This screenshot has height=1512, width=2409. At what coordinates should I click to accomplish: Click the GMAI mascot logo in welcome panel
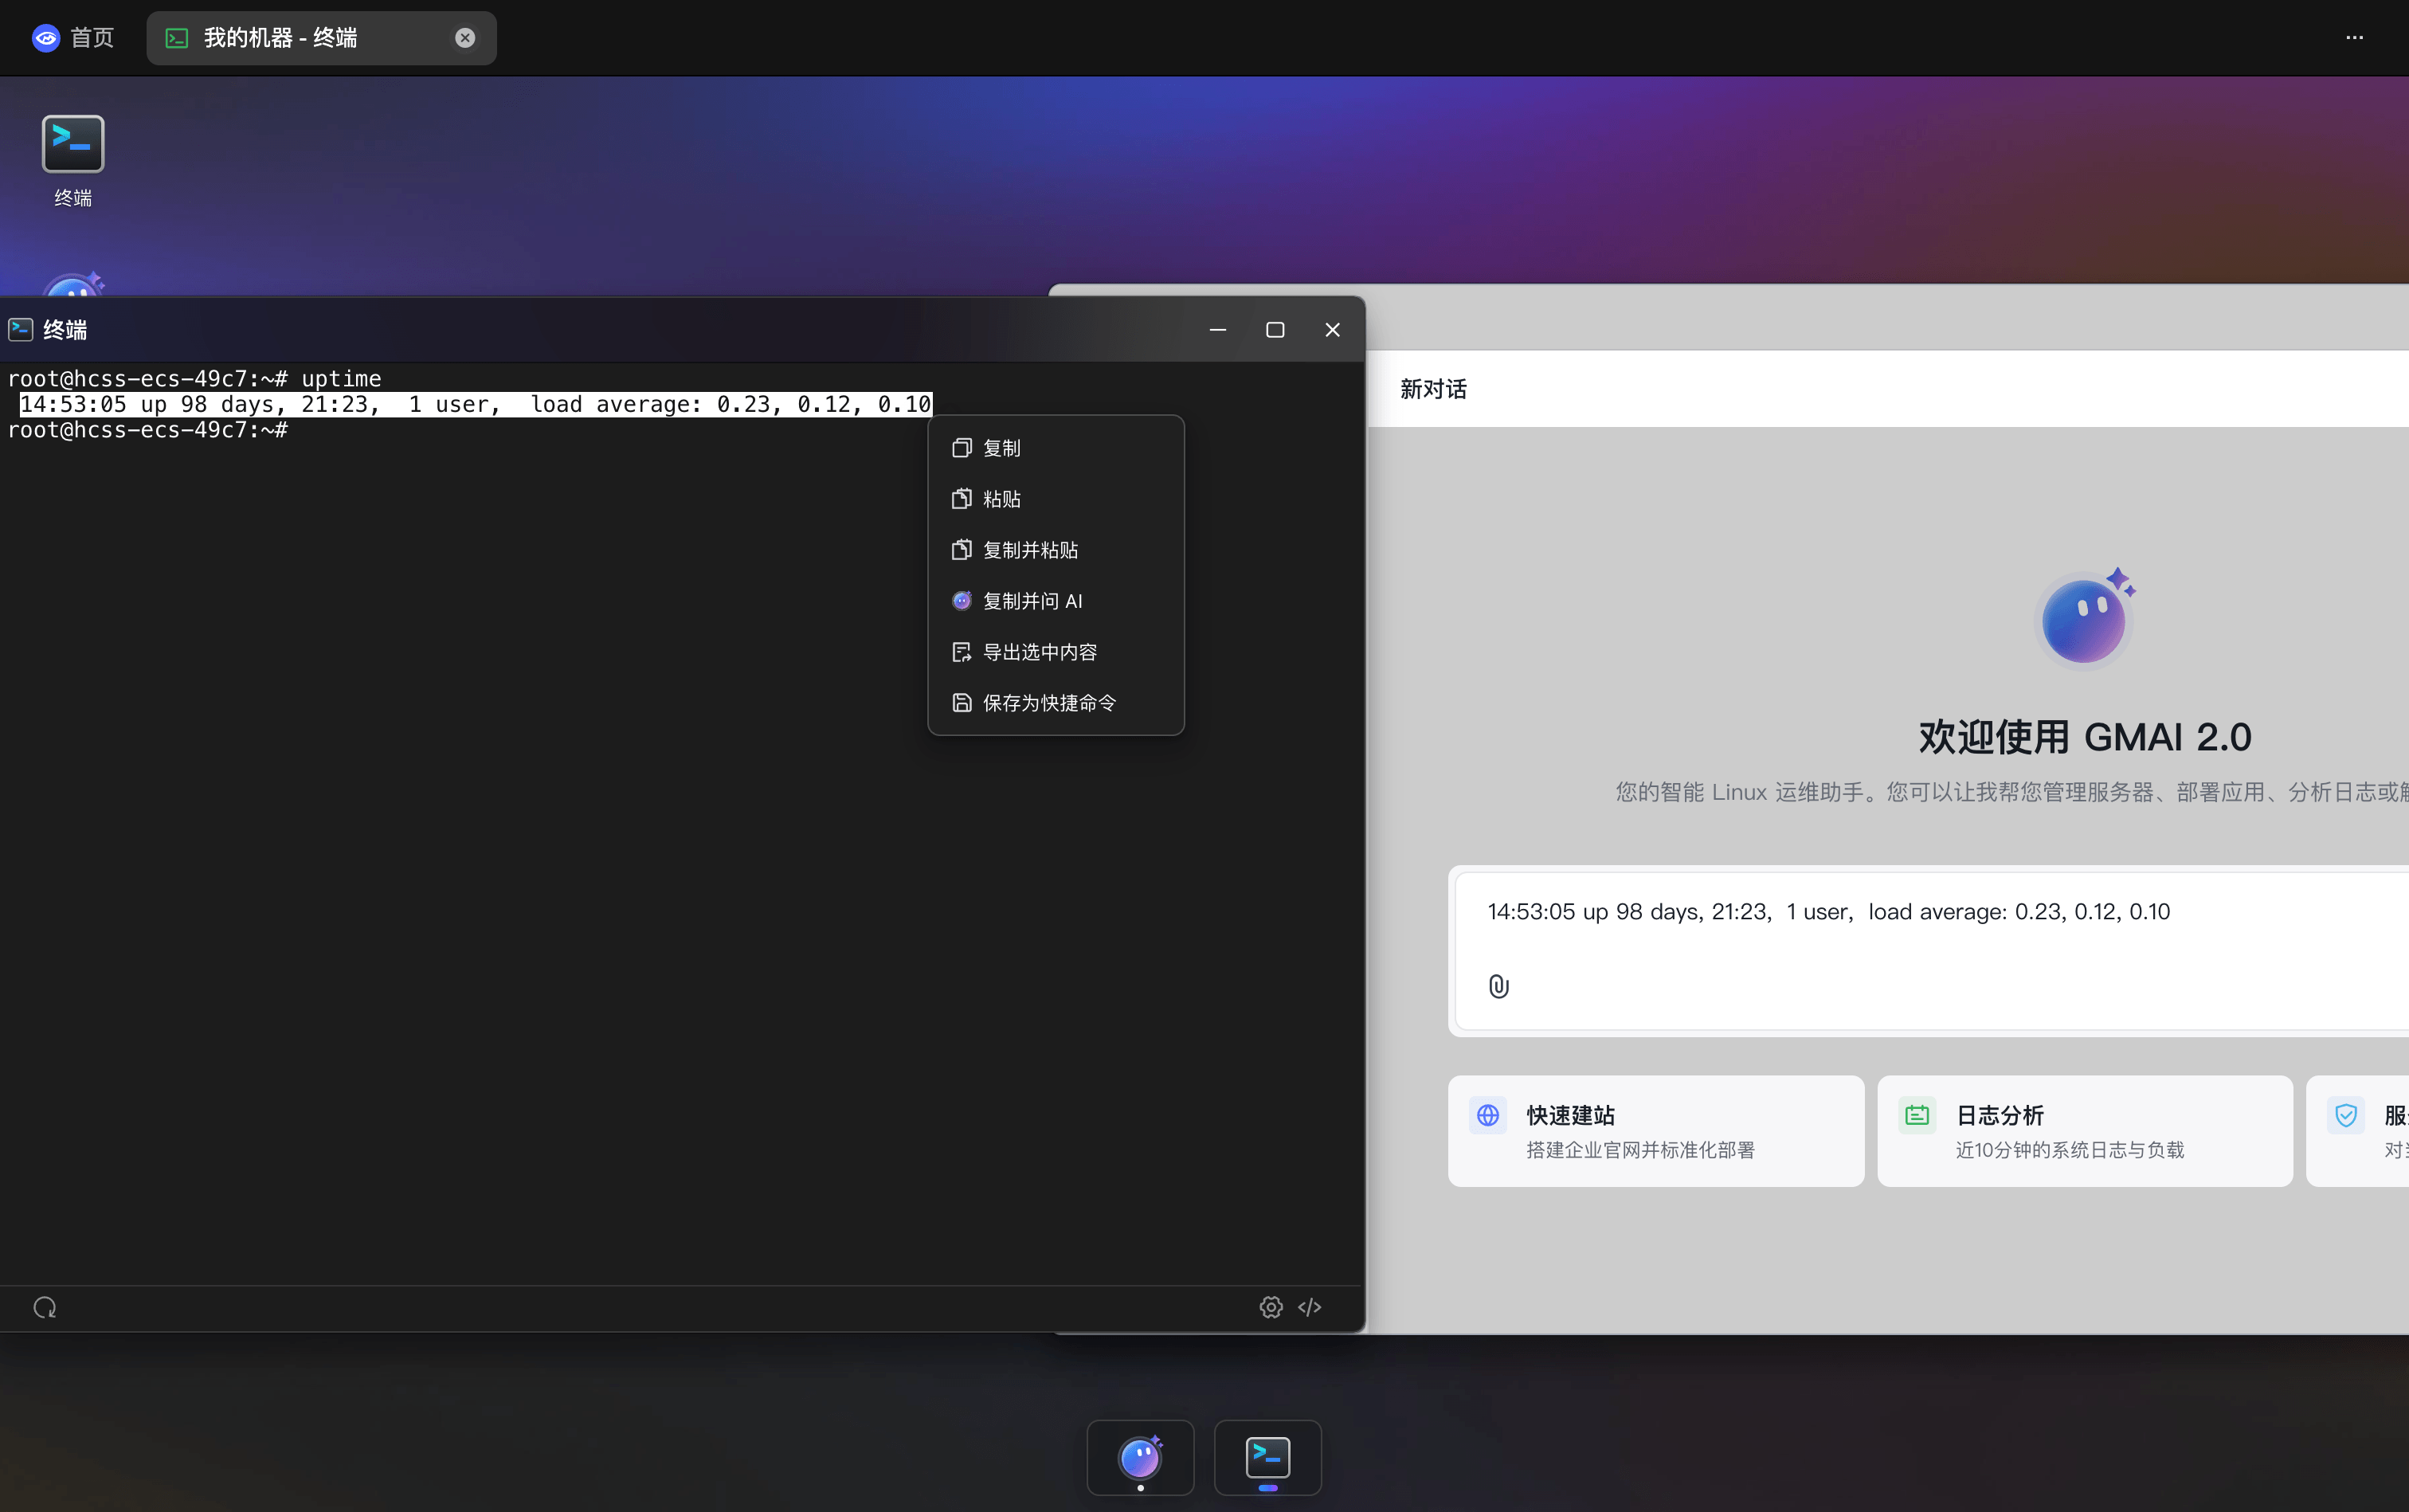click(2084, 618)
